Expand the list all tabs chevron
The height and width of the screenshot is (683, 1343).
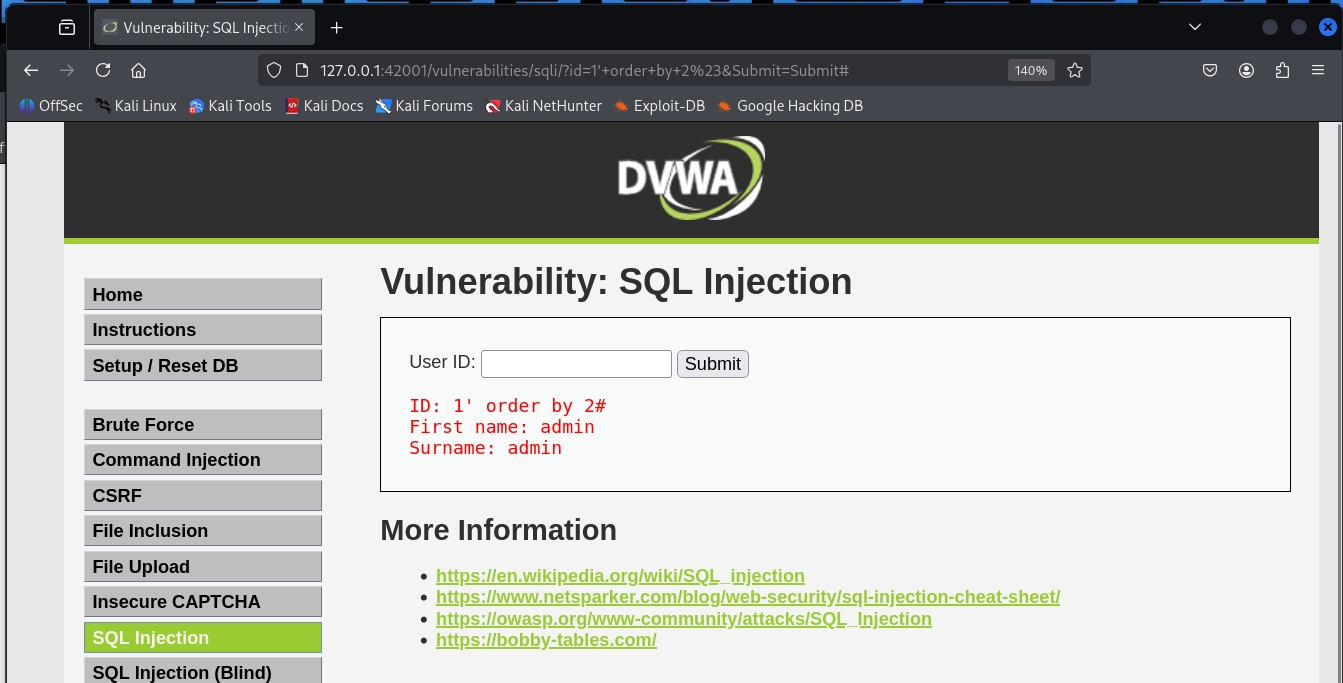[x=1195, y=27]
